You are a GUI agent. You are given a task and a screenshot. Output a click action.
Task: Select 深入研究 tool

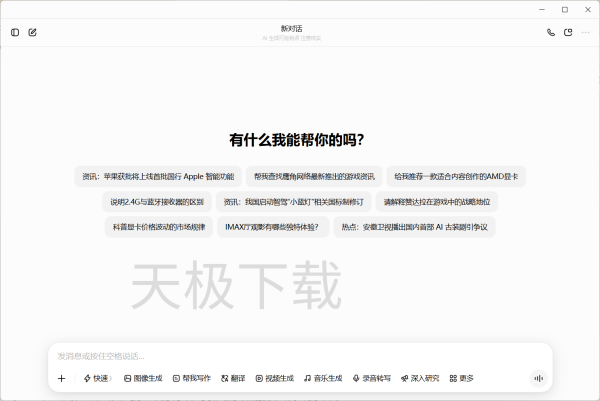pyautogui.click(x=420, y=378)
